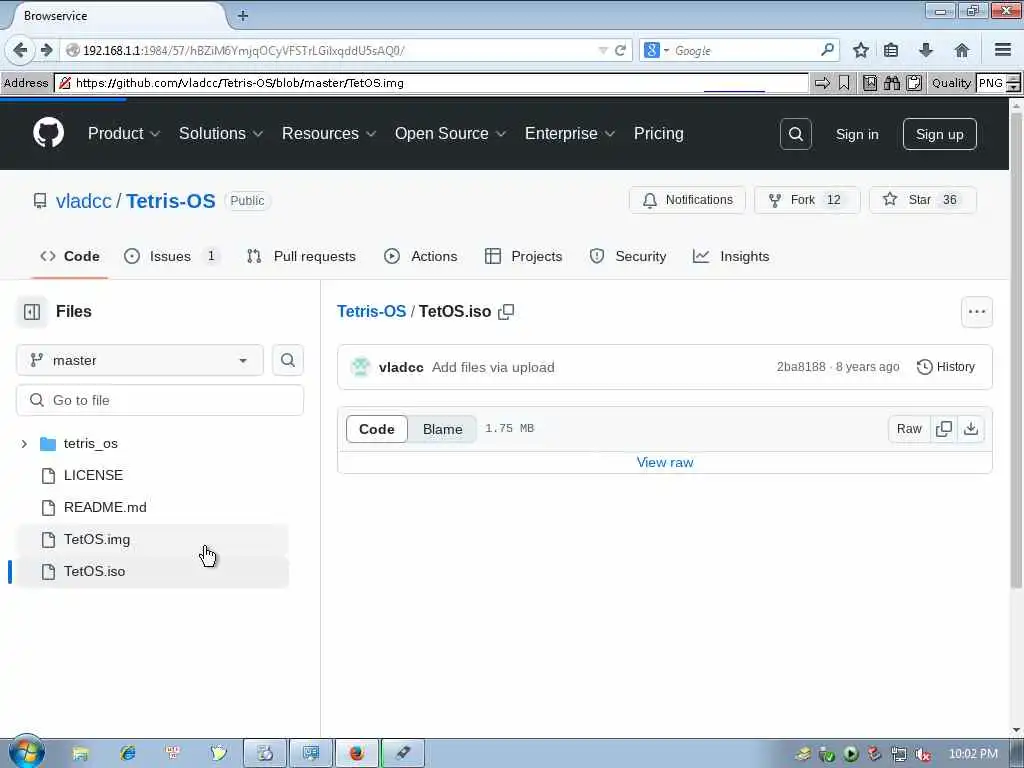The height and width of the screenshot is (768, 1024).
Task: Click the Browservice find binoculars icon
Action: [891, 83]
